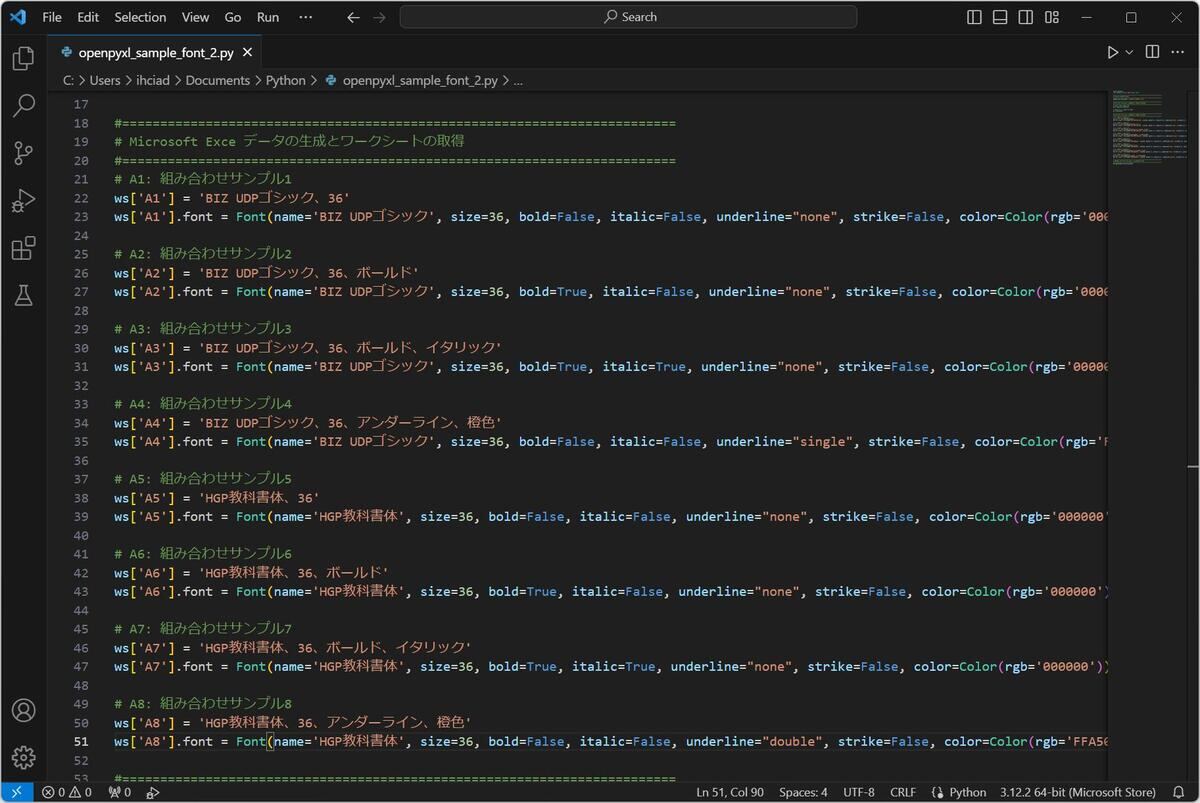The width and height of the screenshot is (1200, 803).
Task: Run the Python file
Action: click(x=1112, y=52)
